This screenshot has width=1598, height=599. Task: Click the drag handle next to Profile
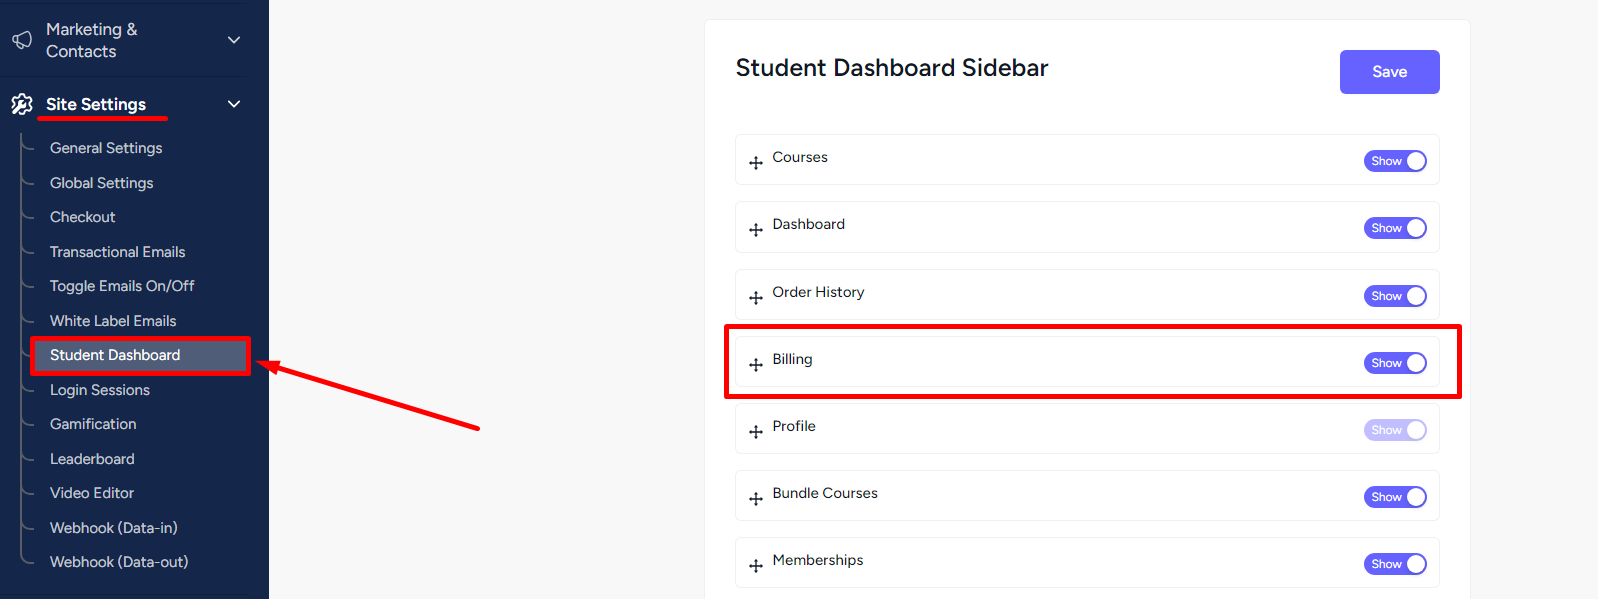(x=756, y=432)
